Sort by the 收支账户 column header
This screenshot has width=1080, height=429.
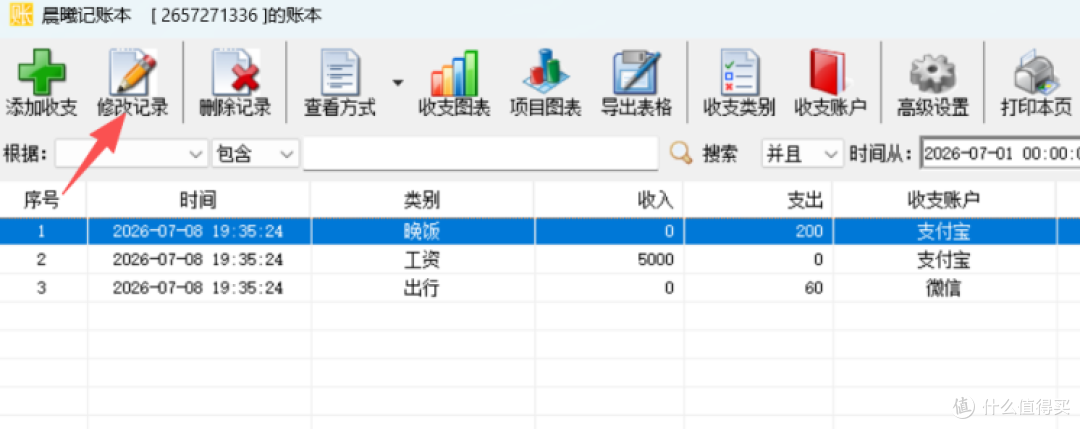944,200
